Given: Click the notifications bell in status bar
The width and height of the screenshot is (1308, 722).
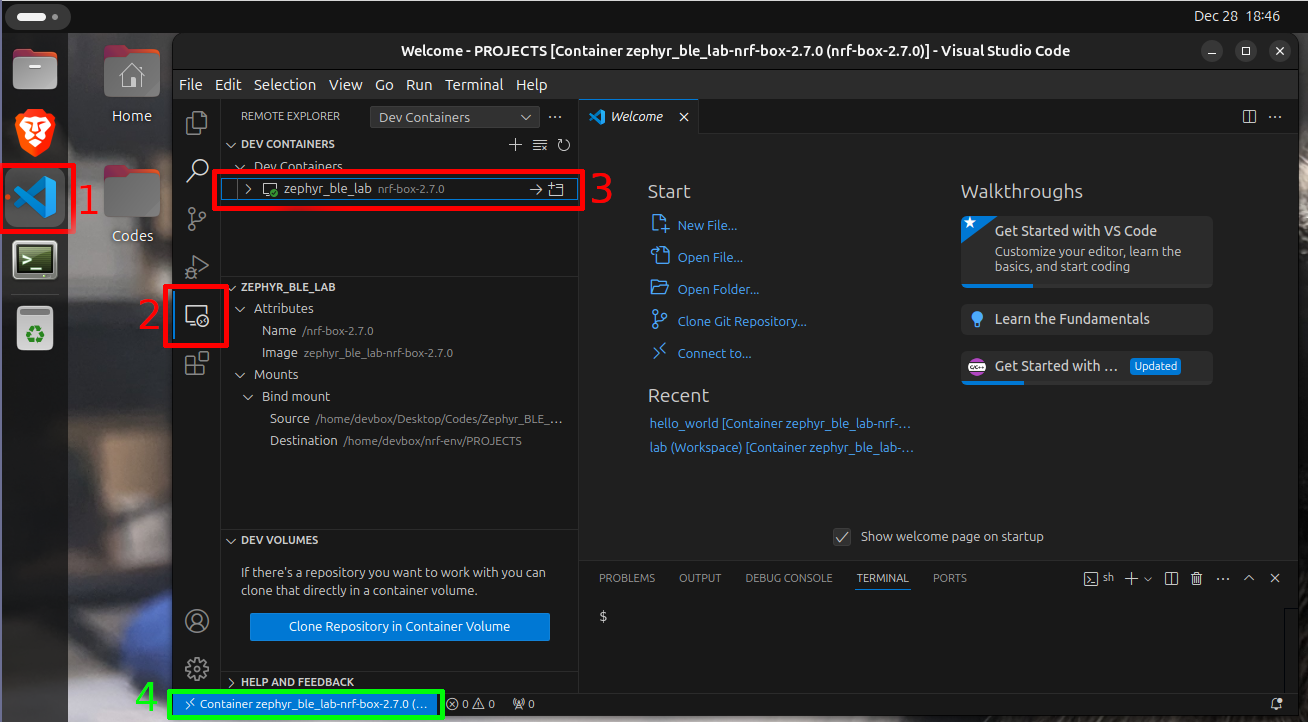Looking at the screenshot, I should click(1276, 704).
